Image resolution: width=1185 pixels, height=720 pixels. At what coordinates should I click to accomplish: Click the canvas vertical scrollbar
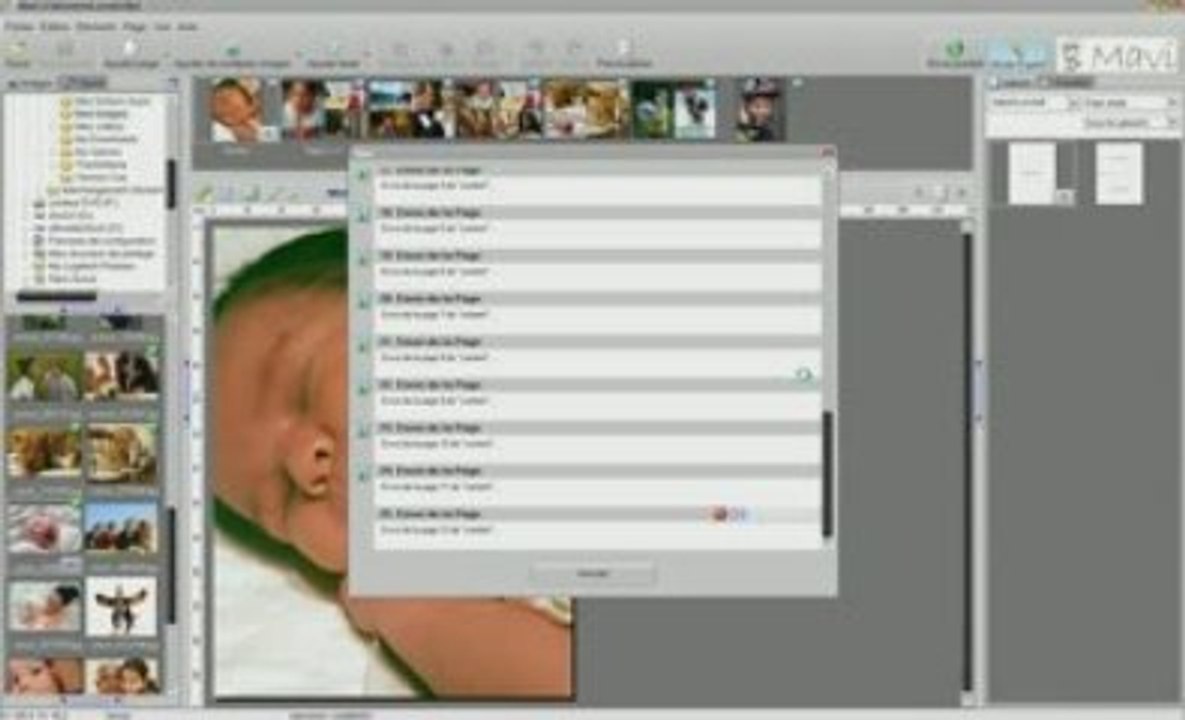click(x=967, y=461)
